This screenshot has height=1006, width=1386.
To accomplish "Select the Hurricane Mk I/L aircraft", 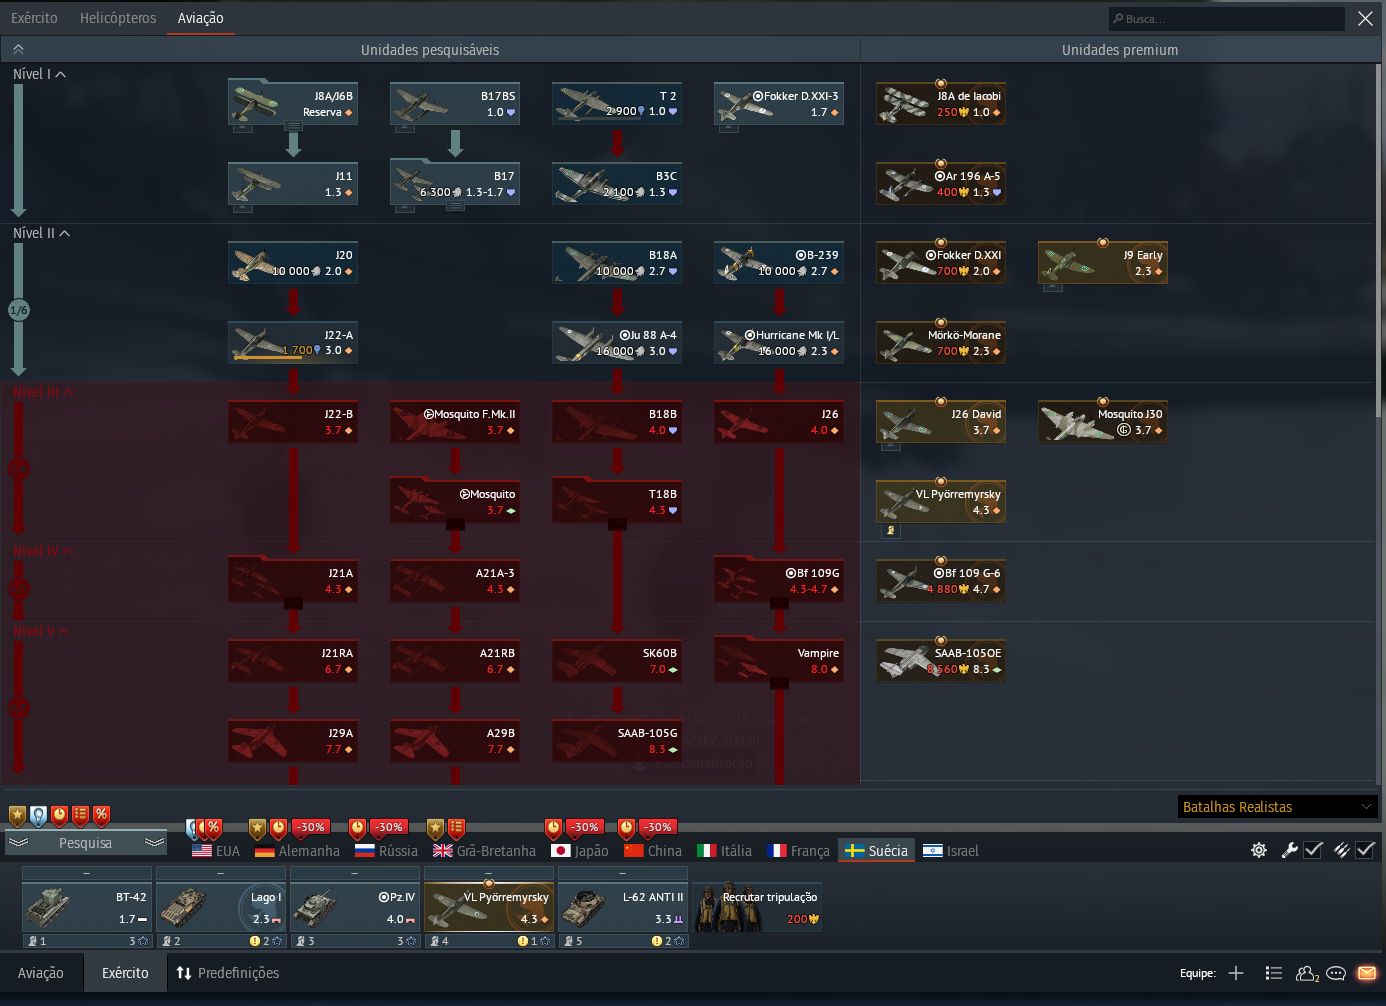I will [x=779, y=343].
